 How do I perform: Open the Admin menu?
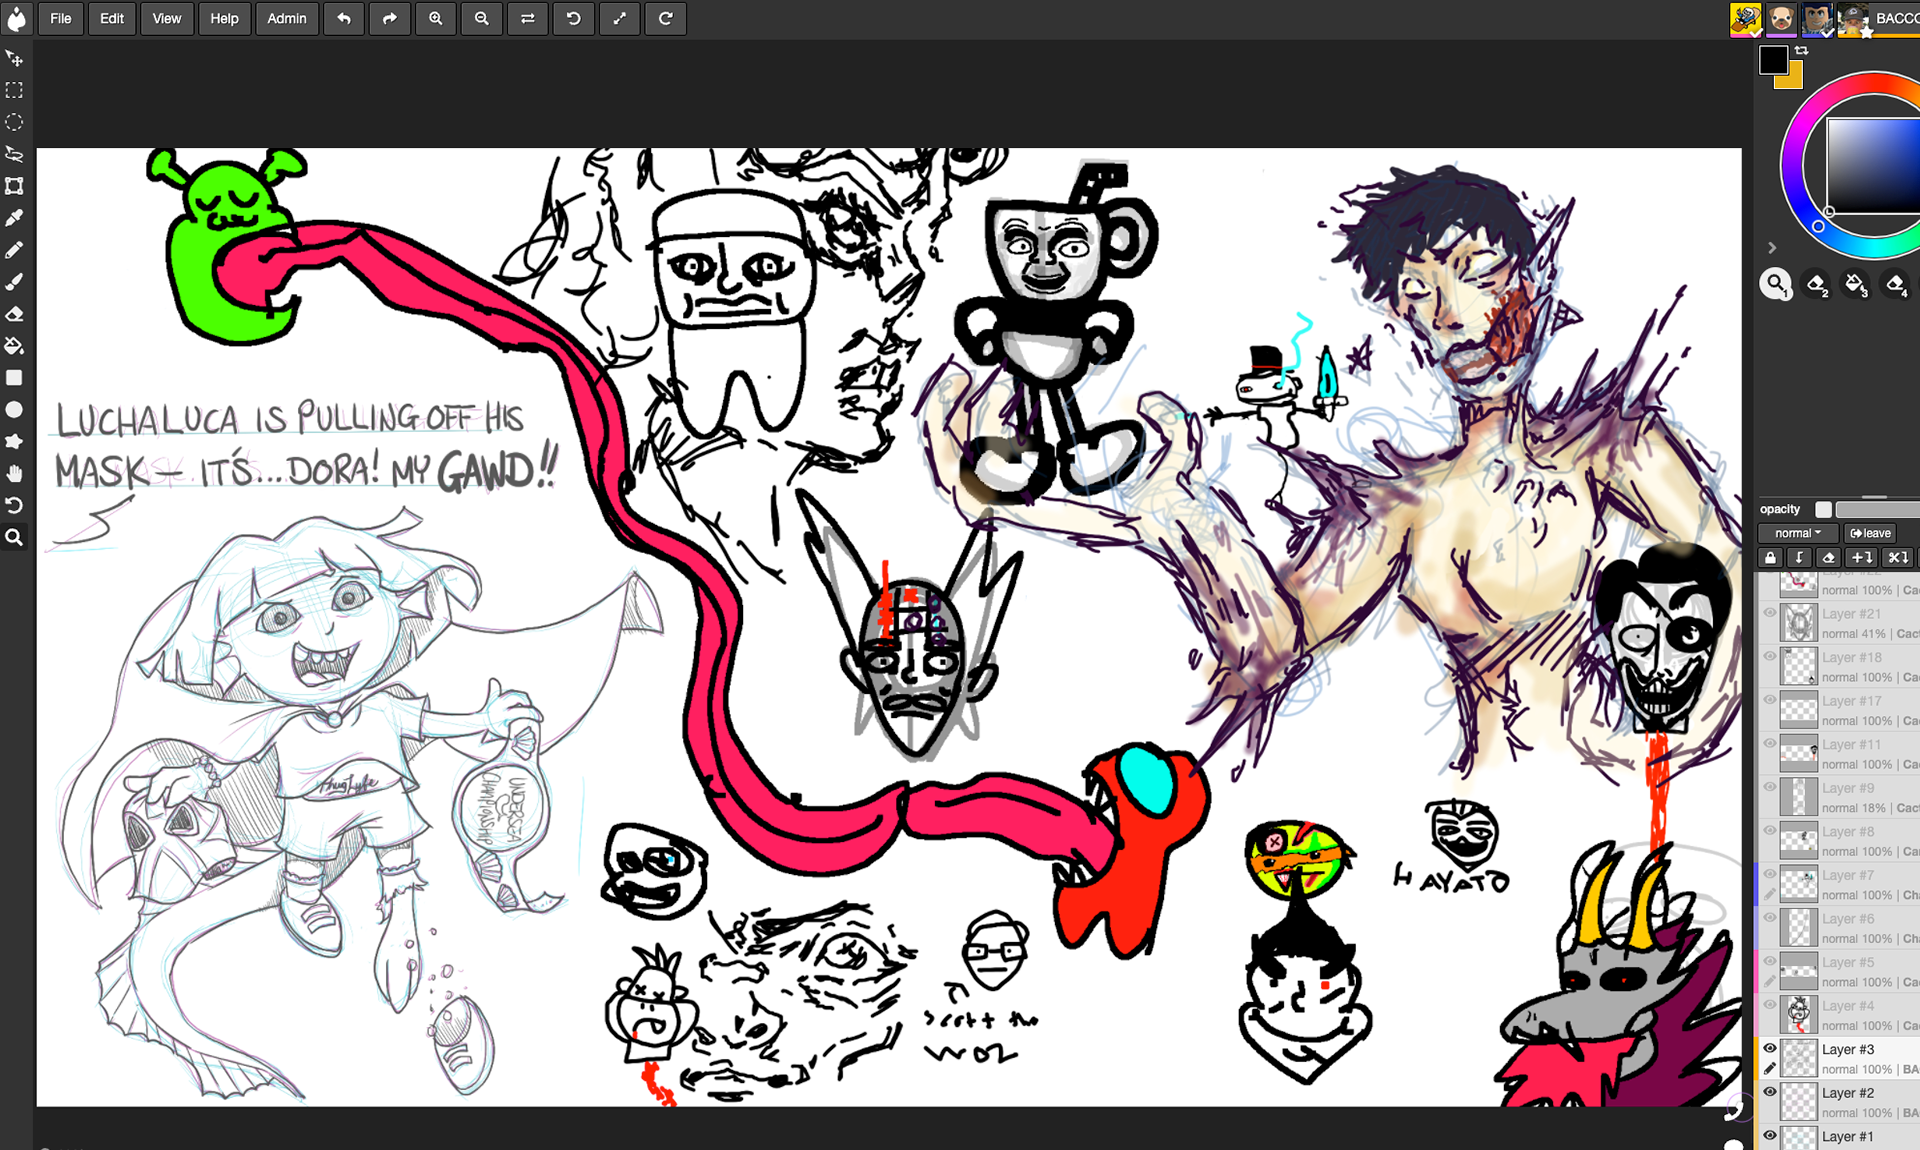point(287,18)
